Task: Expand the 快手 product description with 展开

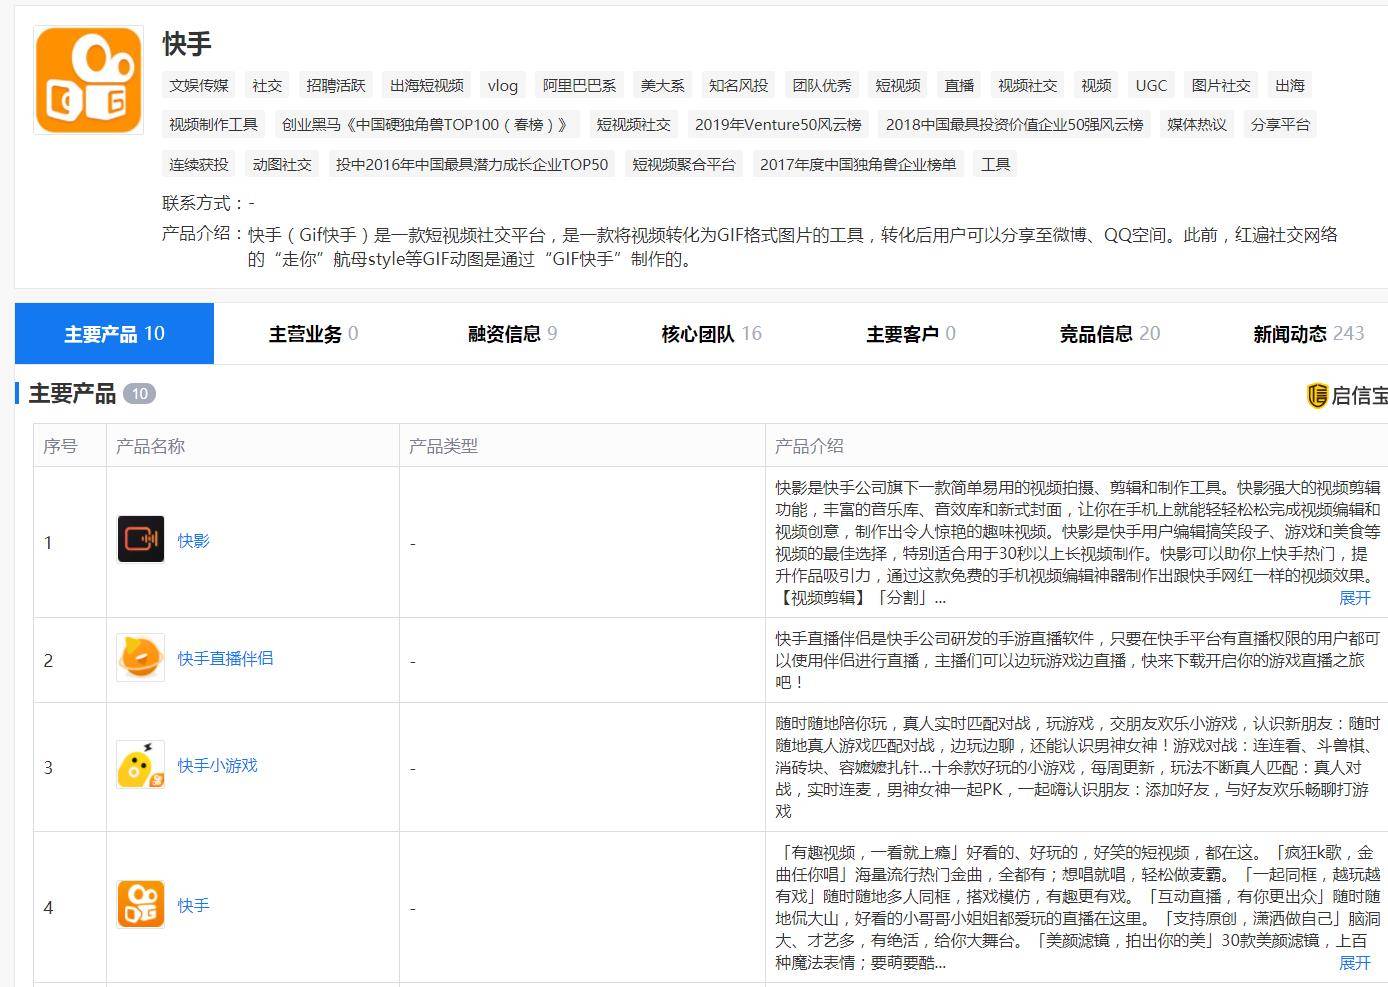Action: (x=1354, y=963)
